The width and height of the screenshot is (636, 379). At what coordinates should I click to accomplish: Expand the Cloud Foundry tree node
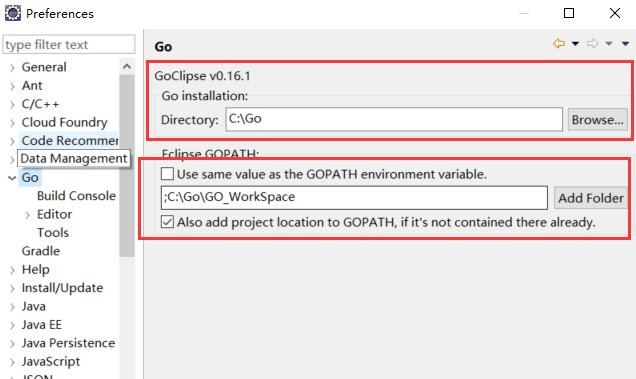(13, 123)
